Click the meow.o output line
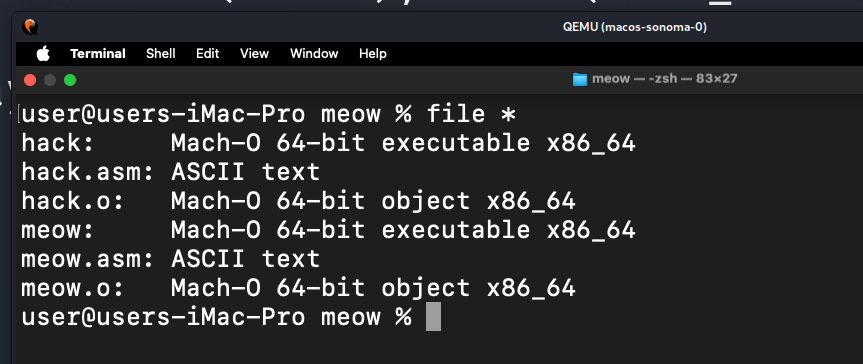This screenshot has width=863, height=364. 298,288
